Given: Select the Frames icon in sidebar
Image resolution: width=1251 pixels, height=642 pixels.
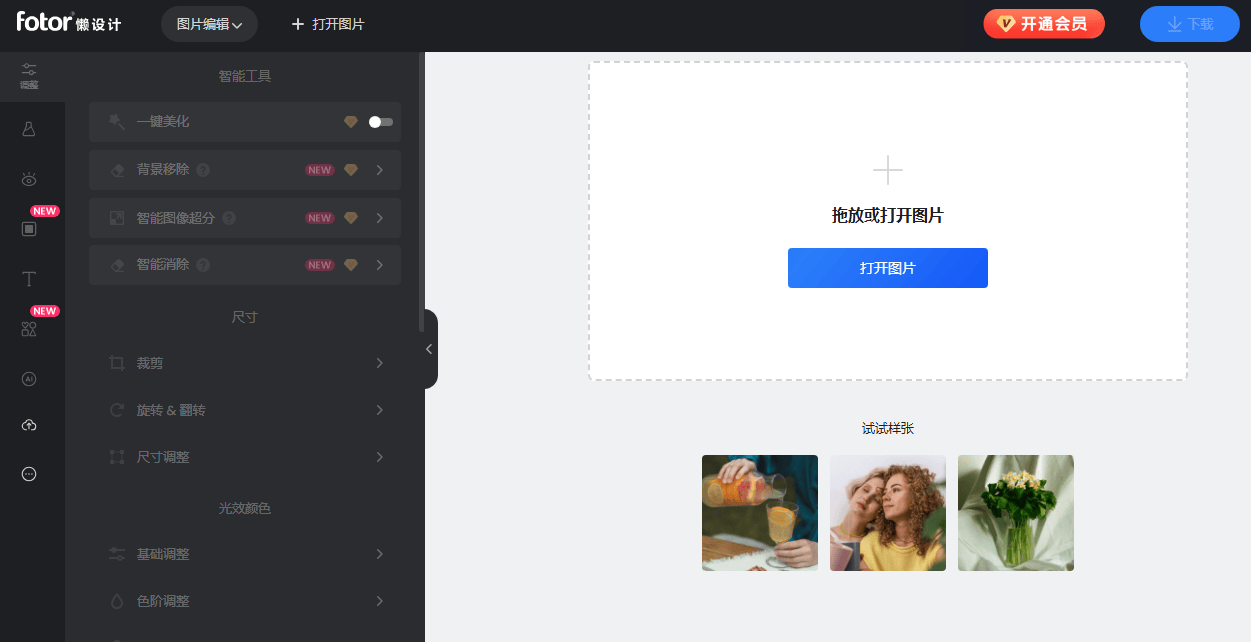Looking at the screenshot, I should (29, 229).
